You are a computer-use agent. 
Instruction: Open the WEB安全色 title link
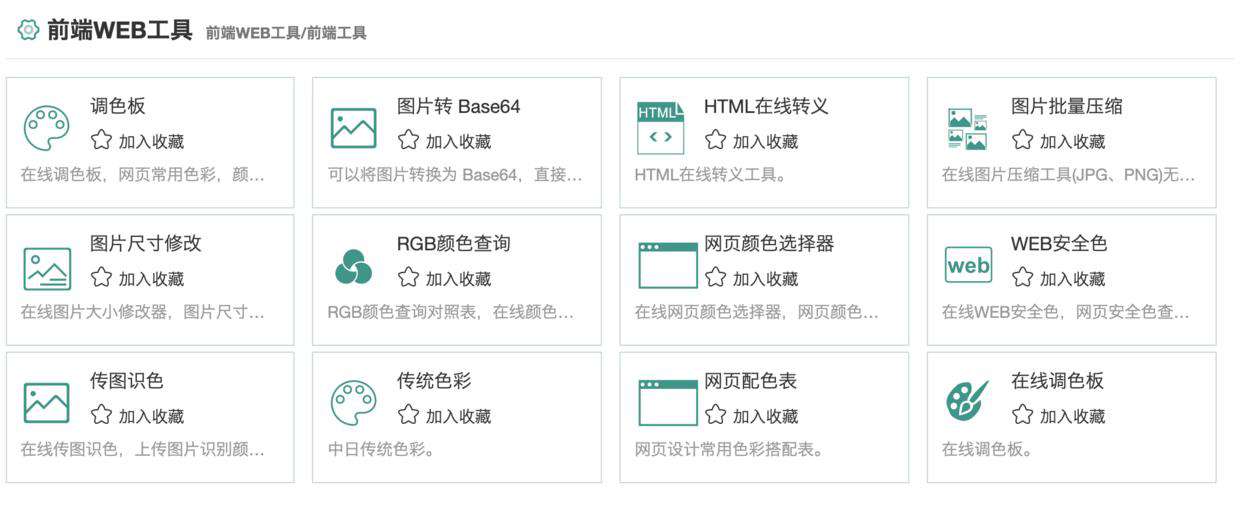(x=1059, y=244)
